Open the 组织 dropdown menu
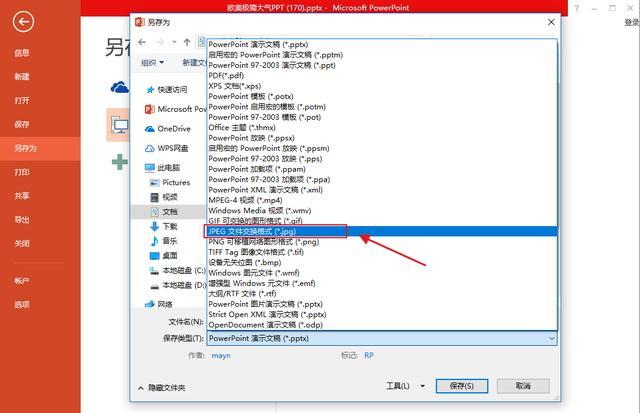The height and width of the screenshot is (413, 640). pos(152,62)
